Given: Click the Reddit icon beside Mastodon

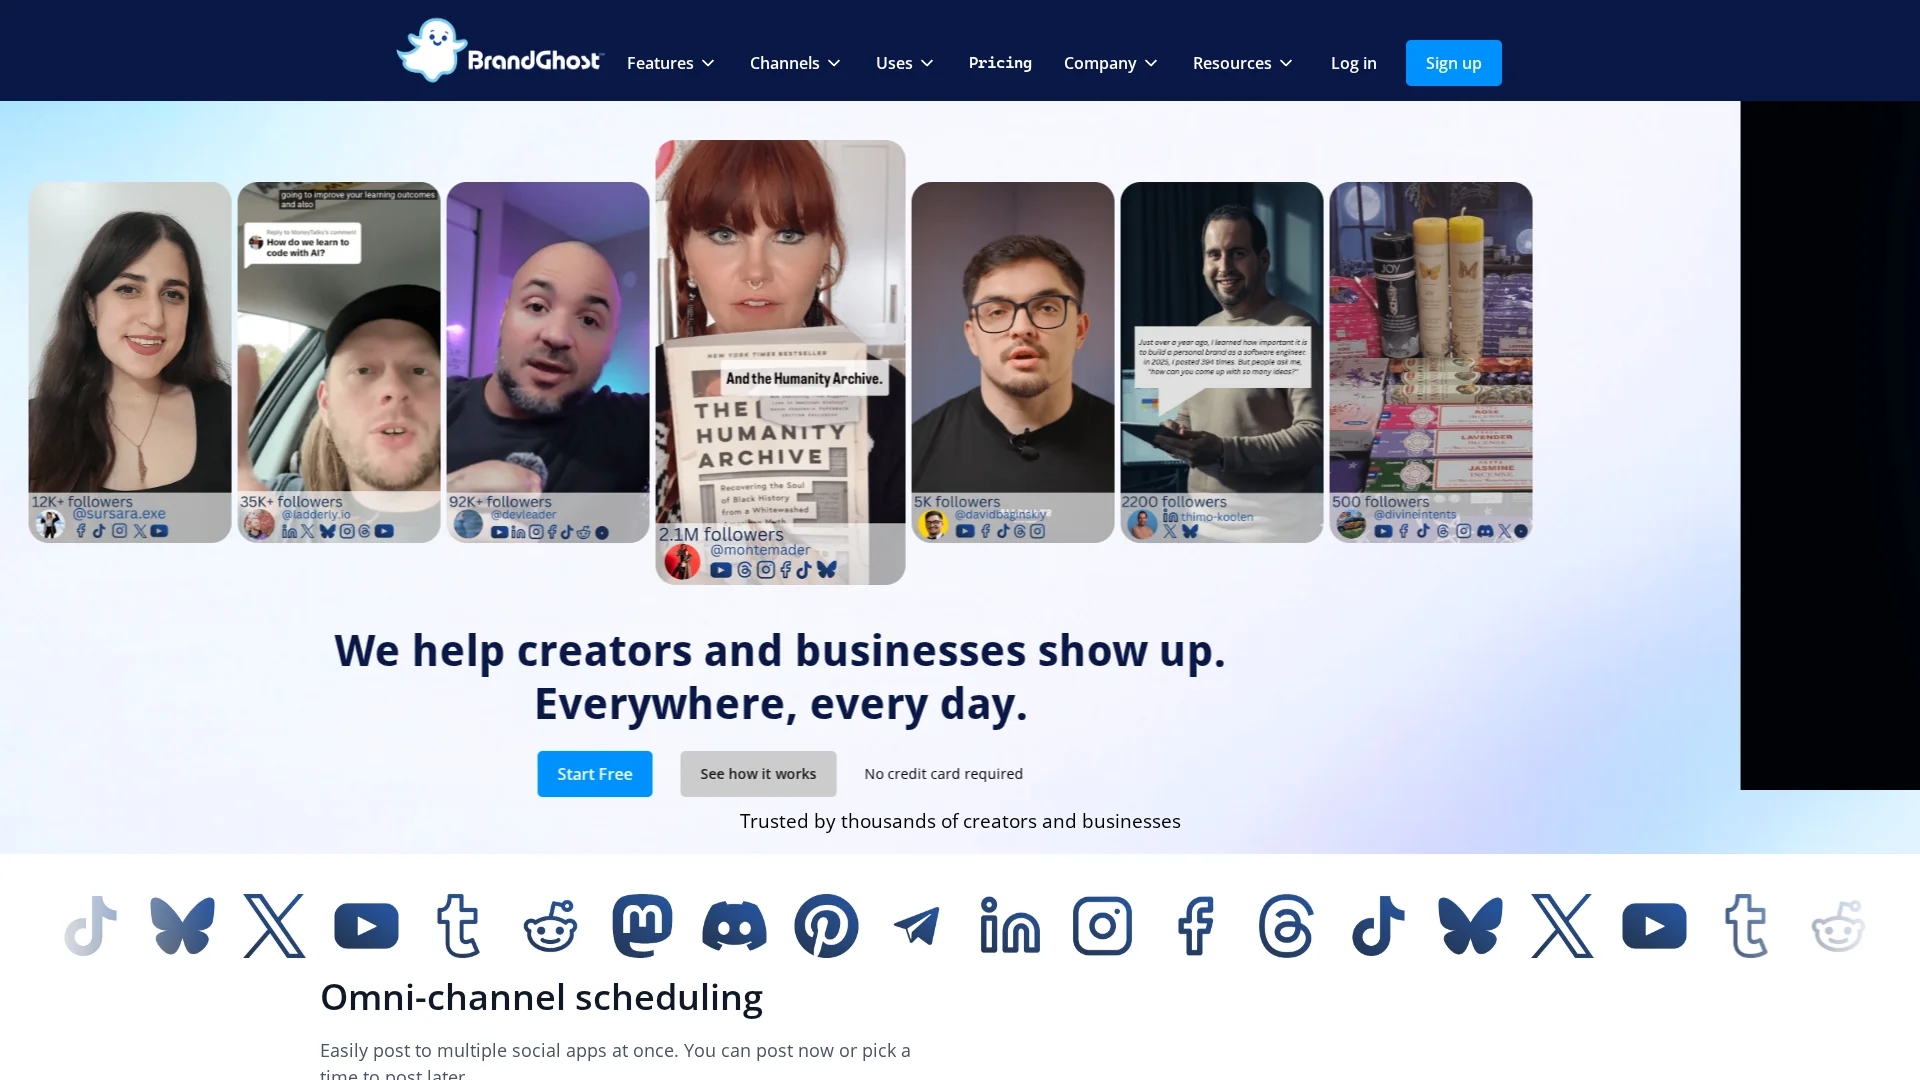Looking at the screenshot, I should [550, 926].
